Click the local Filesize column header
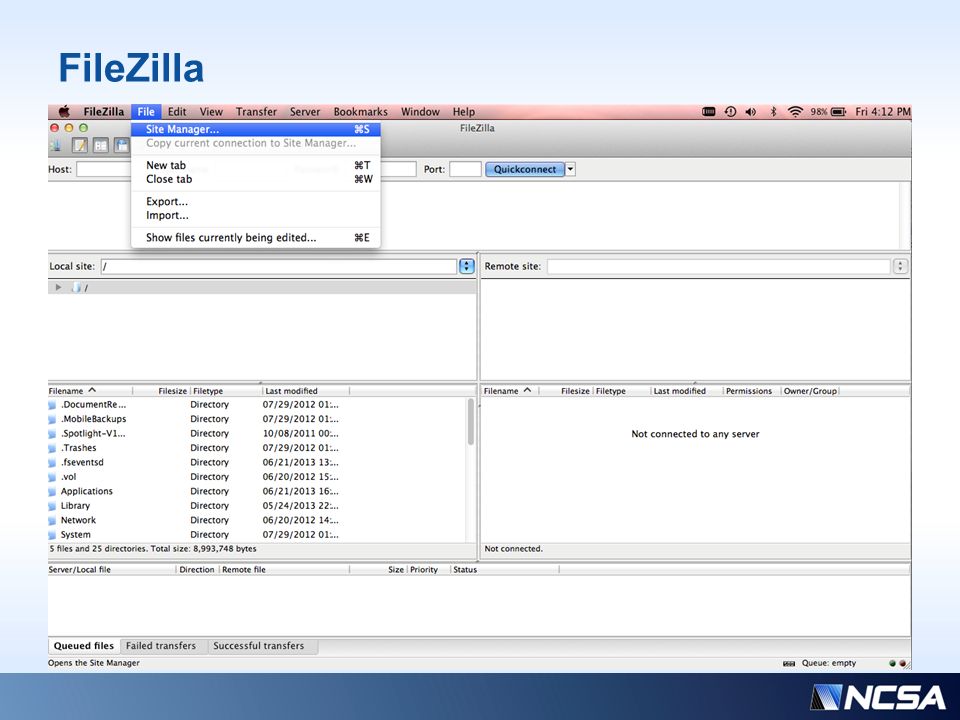 pyautogui.click(x=162, y=391)
